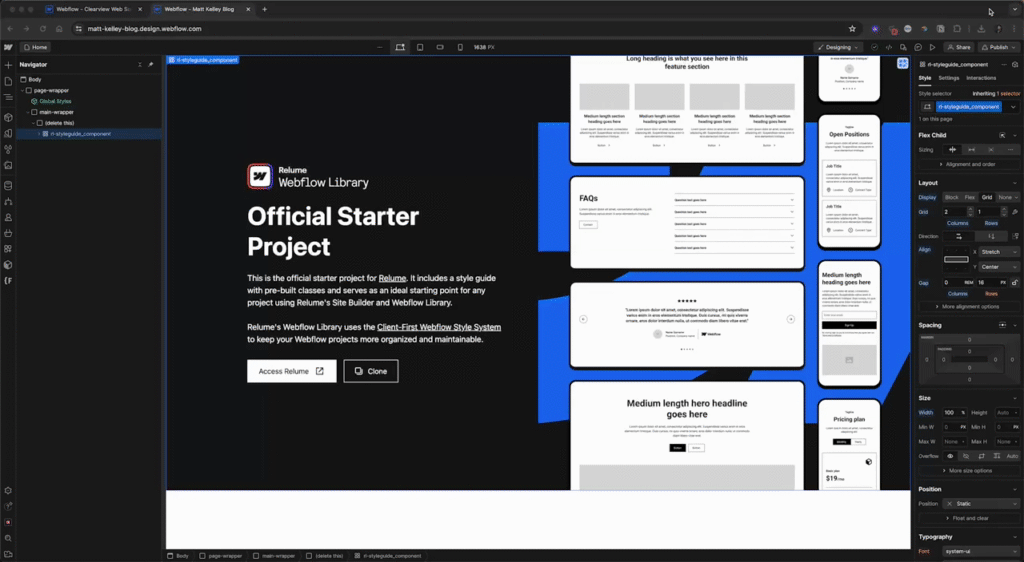Click the Share button
1024x562 pixels.
[x=959, y=47]
